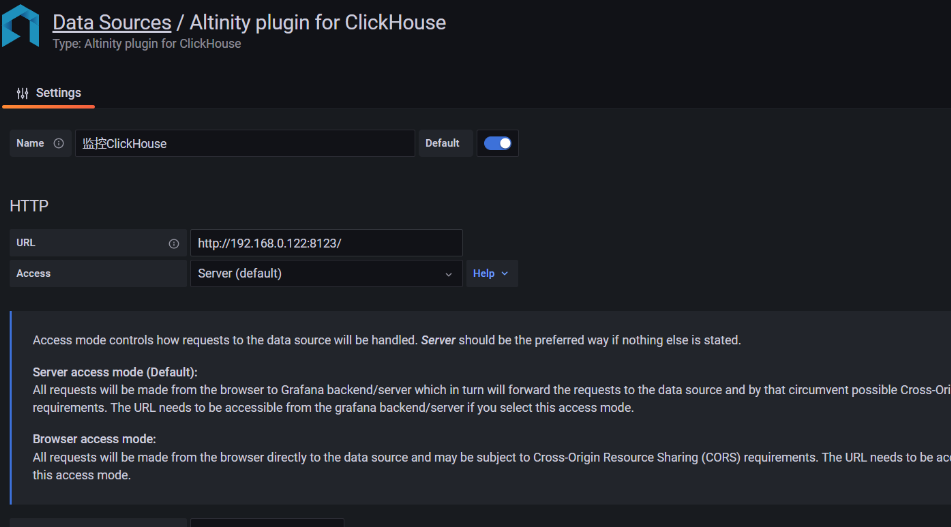Click the sliders icon on the Settings tab
The height and width of the screenshot is (527, 951).
pyautogui.click(x=22, y=93)
